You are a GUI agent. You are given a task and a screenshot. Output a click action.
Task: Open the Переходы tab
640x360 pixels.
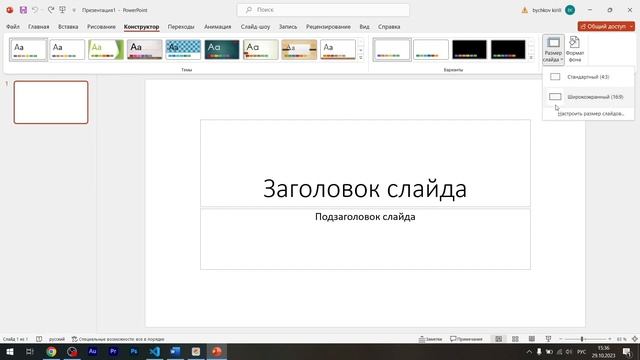pyautogui.click(x=181, y=27)
